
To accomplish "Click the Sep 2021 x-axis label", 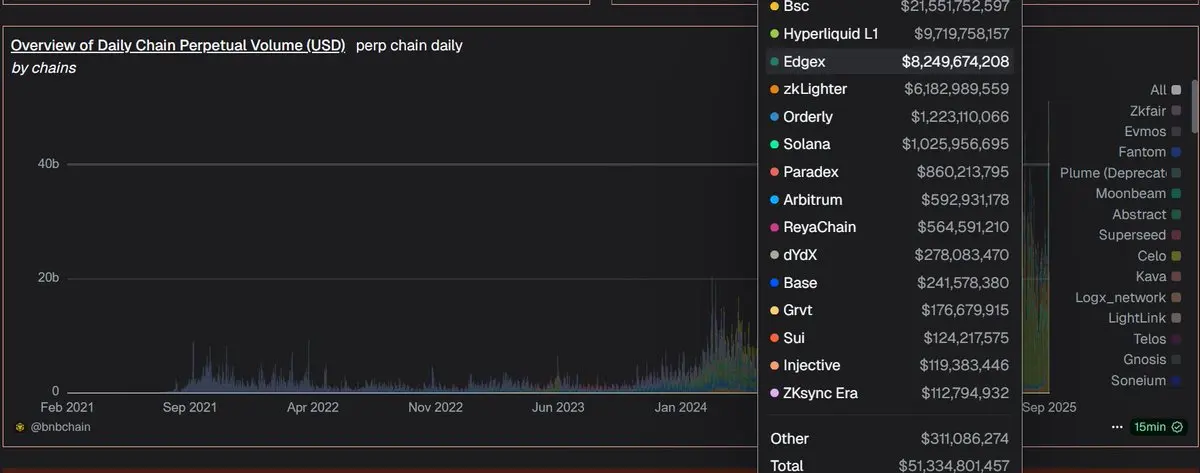I will (191, 407).
